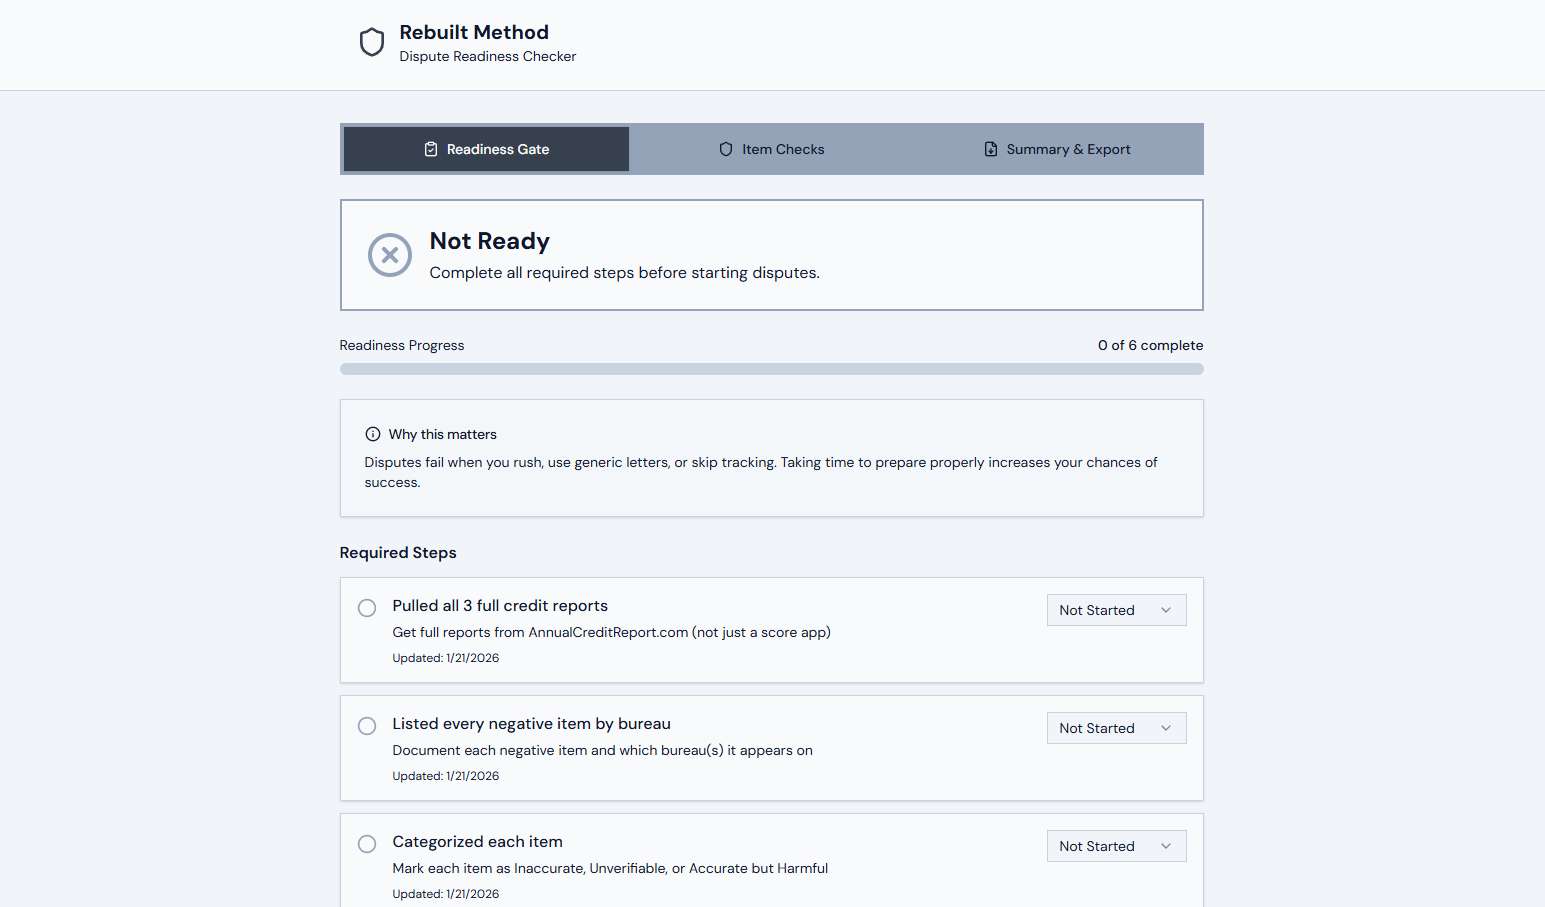Click the Rebuilt Method shield logo icon

coord(372,43)
